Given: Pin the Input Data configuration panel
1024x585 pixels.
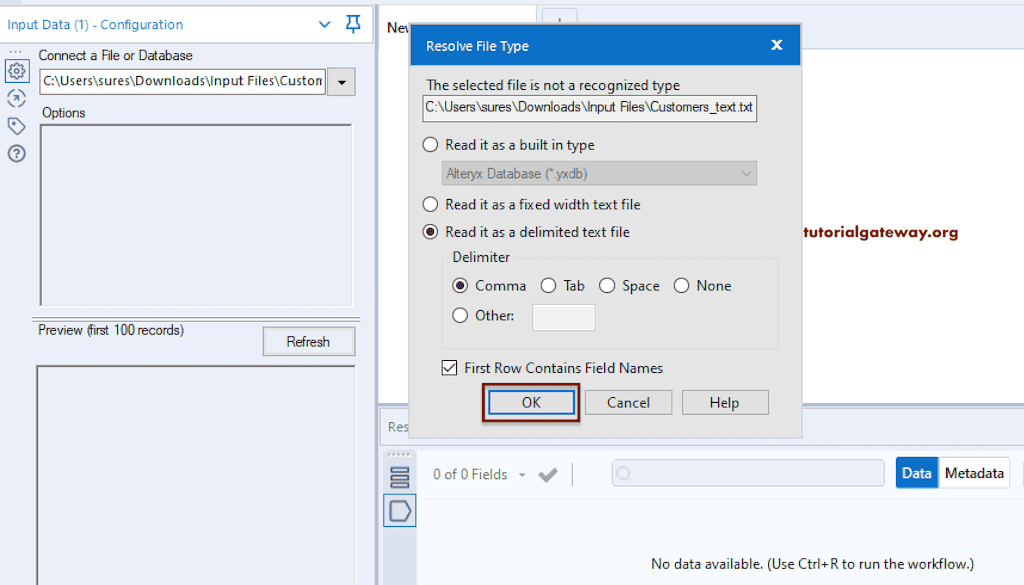Looking at the screenshot, I should [352, 24].
